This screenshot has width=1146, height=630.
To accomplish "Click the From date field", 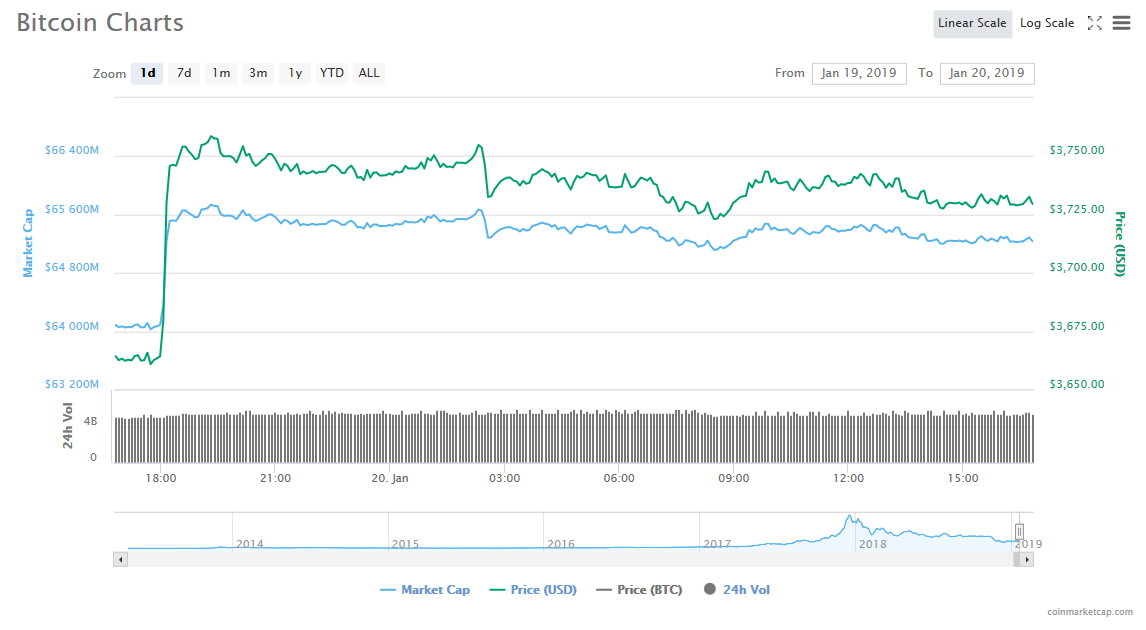I will coord(859,73).
